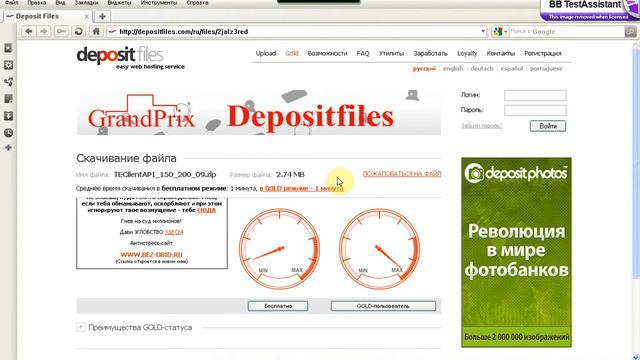Focus the Логин input field
This screenshot has width=640, height=360.
(535, 95)
